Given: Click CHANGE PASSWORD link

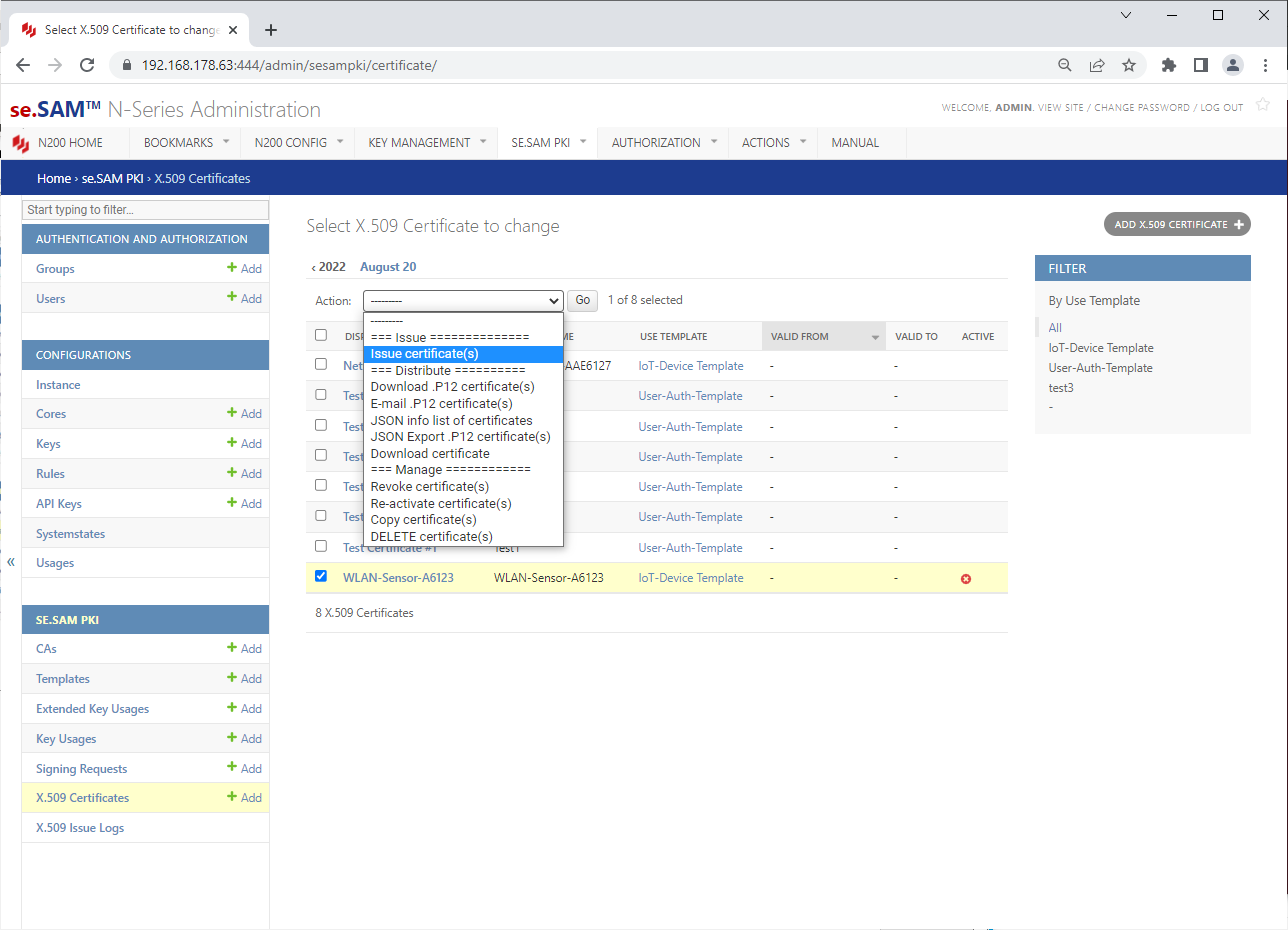Looking at the screenshot, I should pyautogui.click(x=1142, y=108).
